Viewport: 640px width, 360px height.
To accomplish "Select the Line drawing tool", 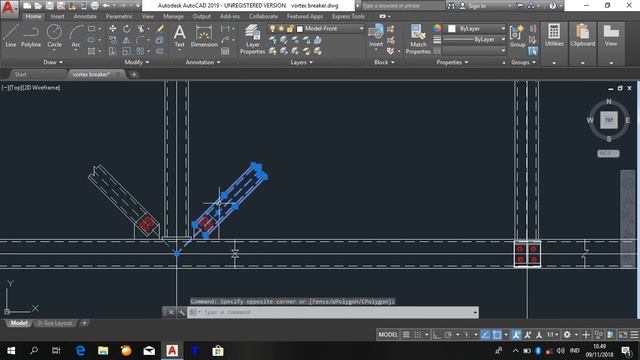I will 11,36.
